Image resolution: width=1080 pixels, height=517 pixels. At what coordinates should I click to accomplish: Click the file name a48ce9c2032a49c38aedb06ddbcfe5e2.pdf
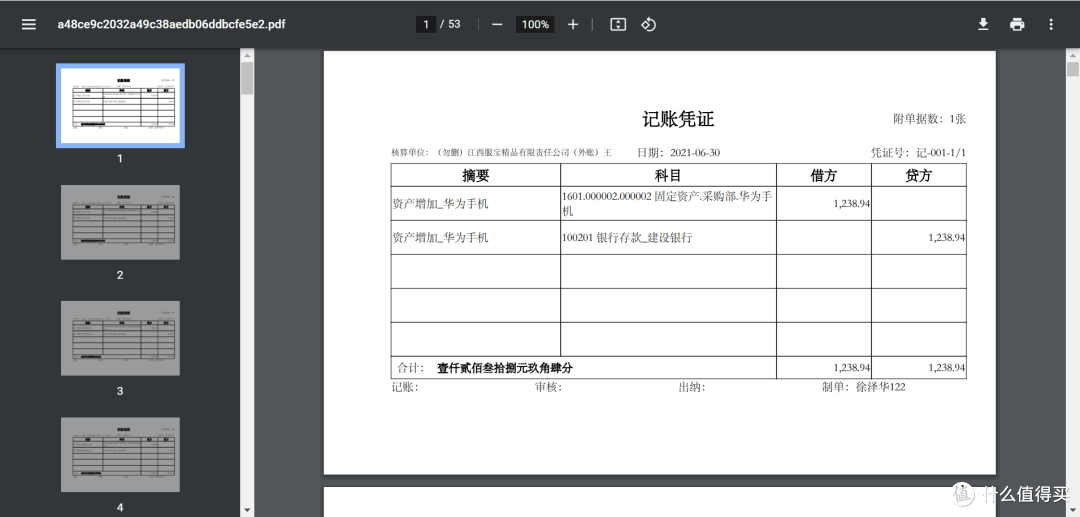tap(171, 24)
